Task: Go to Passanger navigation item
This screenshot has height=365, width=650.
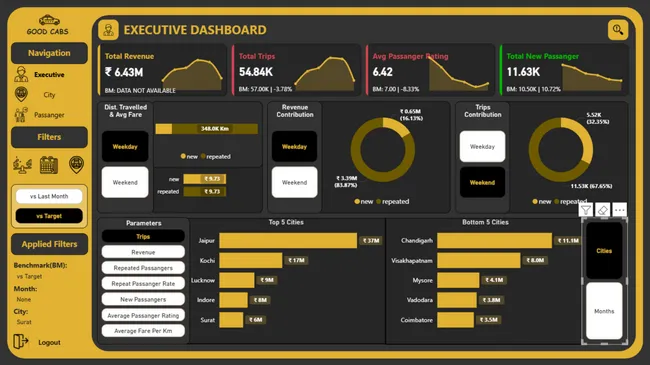Action: coord(49,115)
